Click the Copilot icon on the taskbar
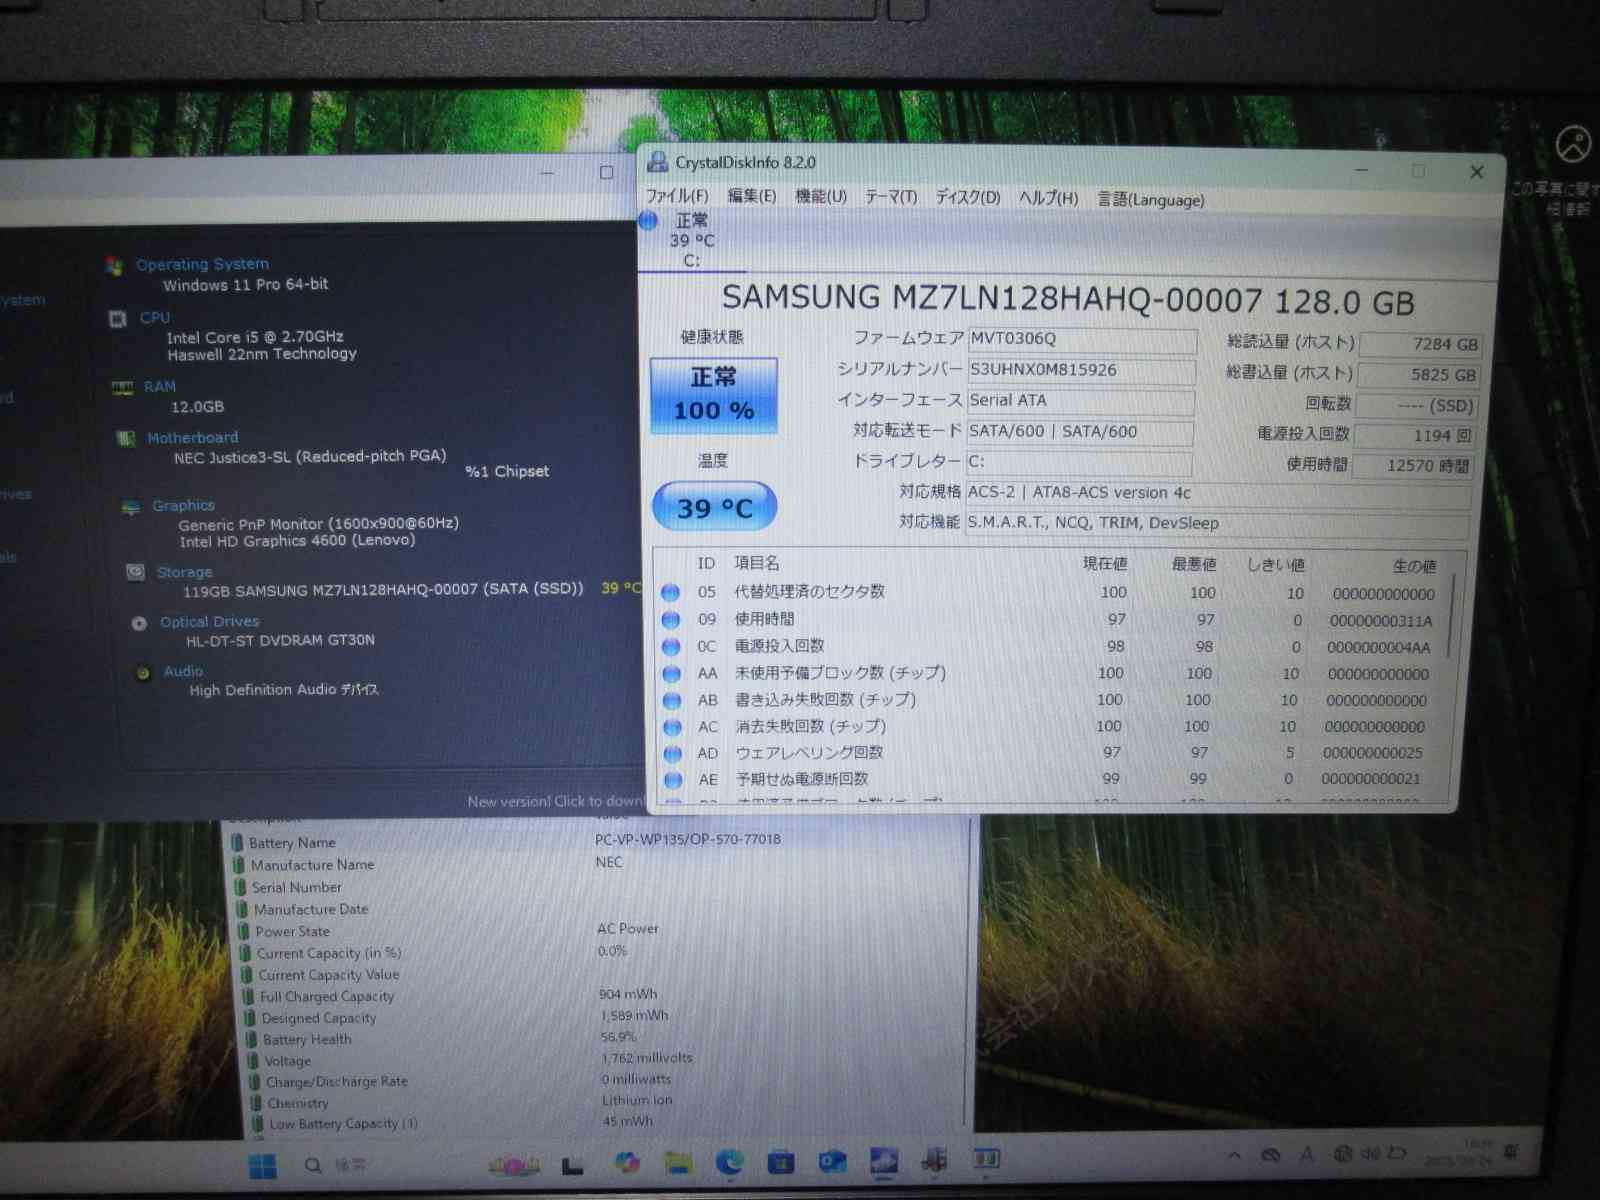1600x1200 pixels. [x=627, y=1163]
